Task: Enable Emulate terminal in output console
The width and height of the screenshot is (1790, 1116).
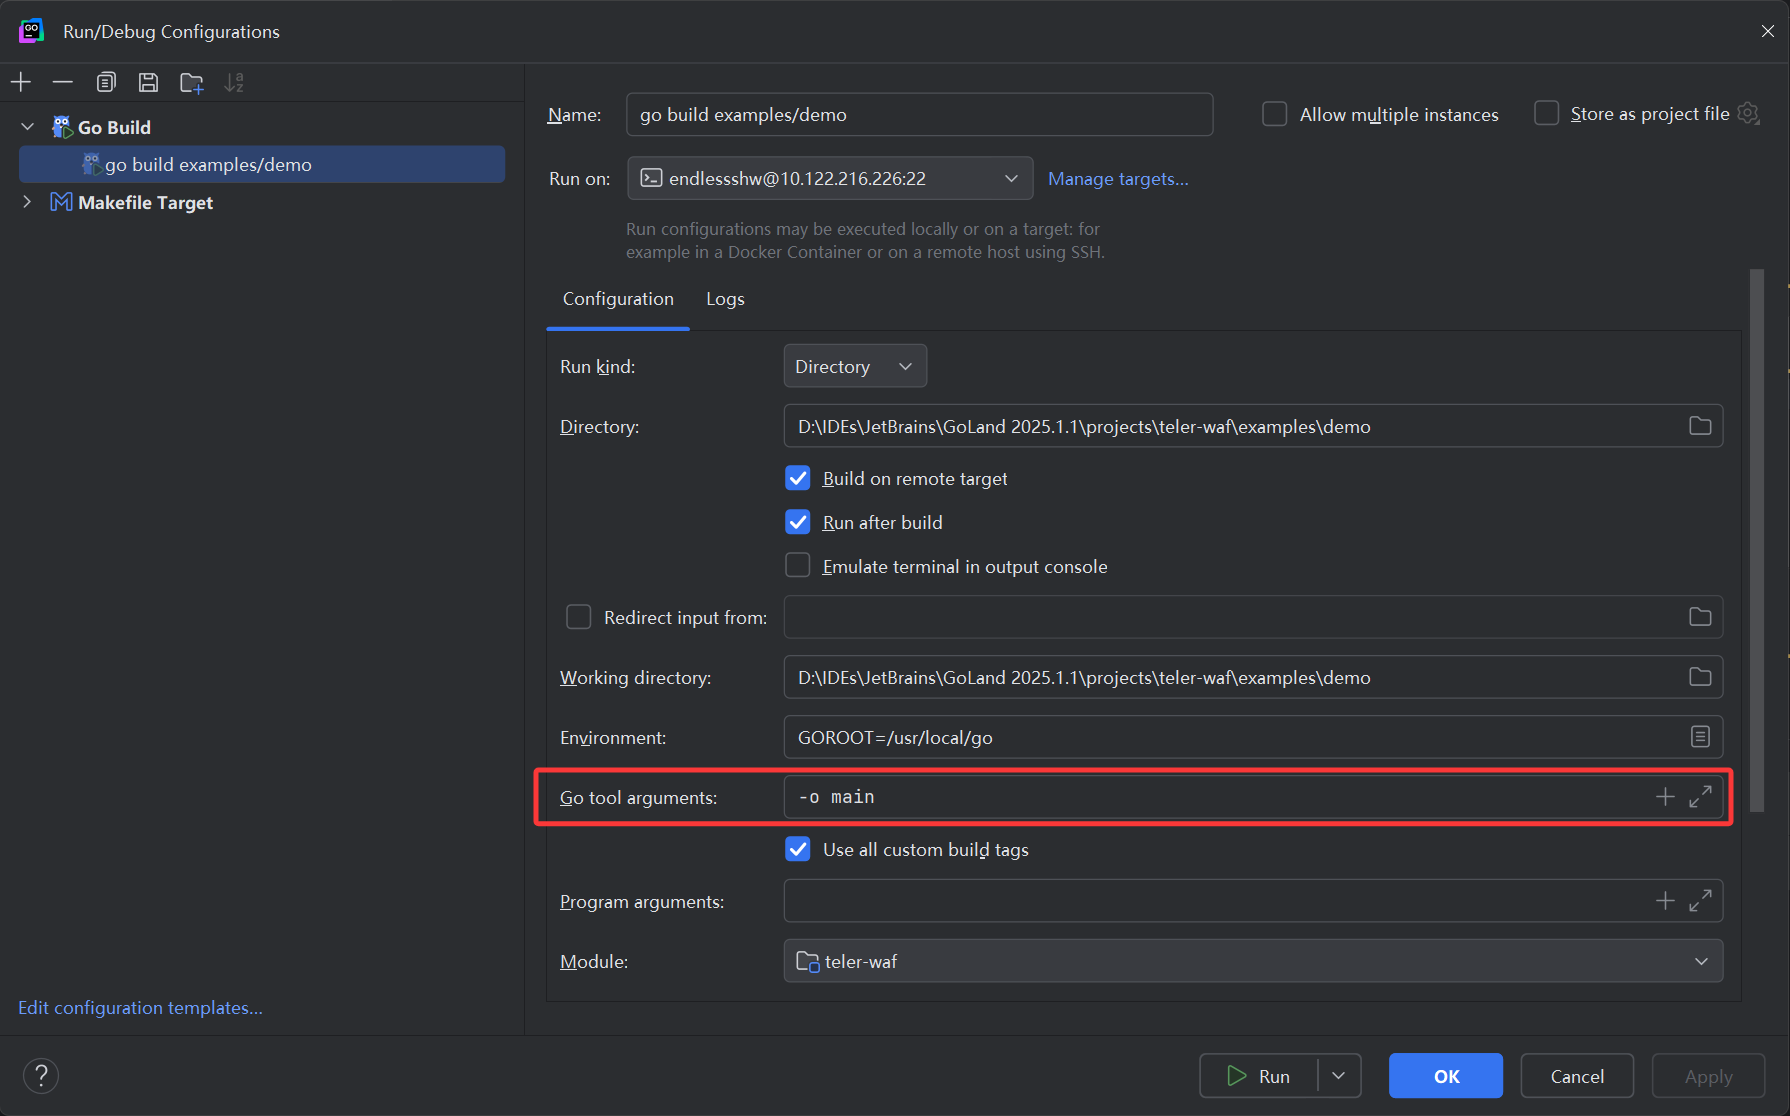Action: click(x=797, y=566)
